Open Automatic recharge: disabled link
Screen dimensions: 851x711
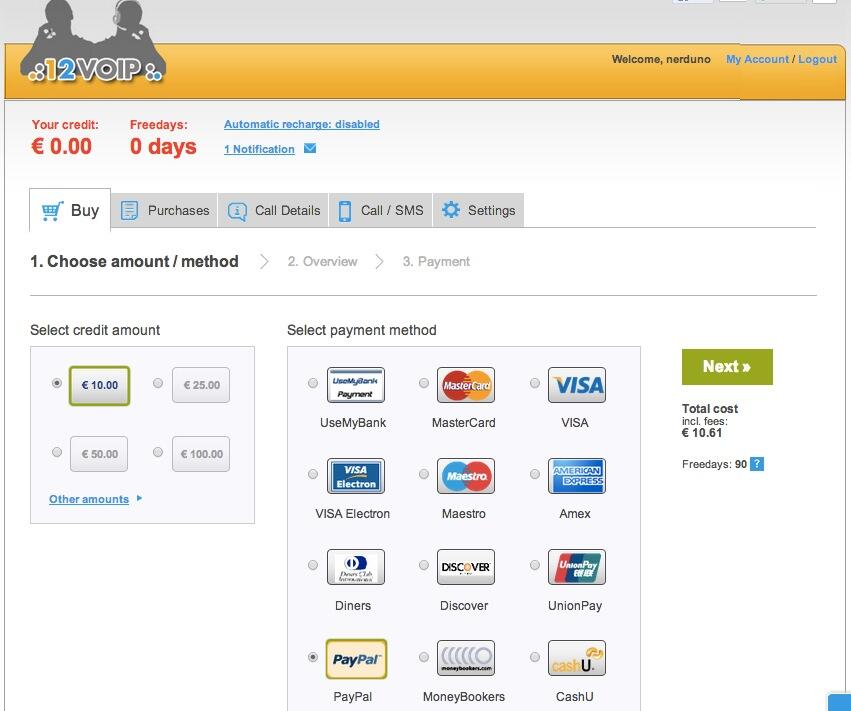pos(302,124)
